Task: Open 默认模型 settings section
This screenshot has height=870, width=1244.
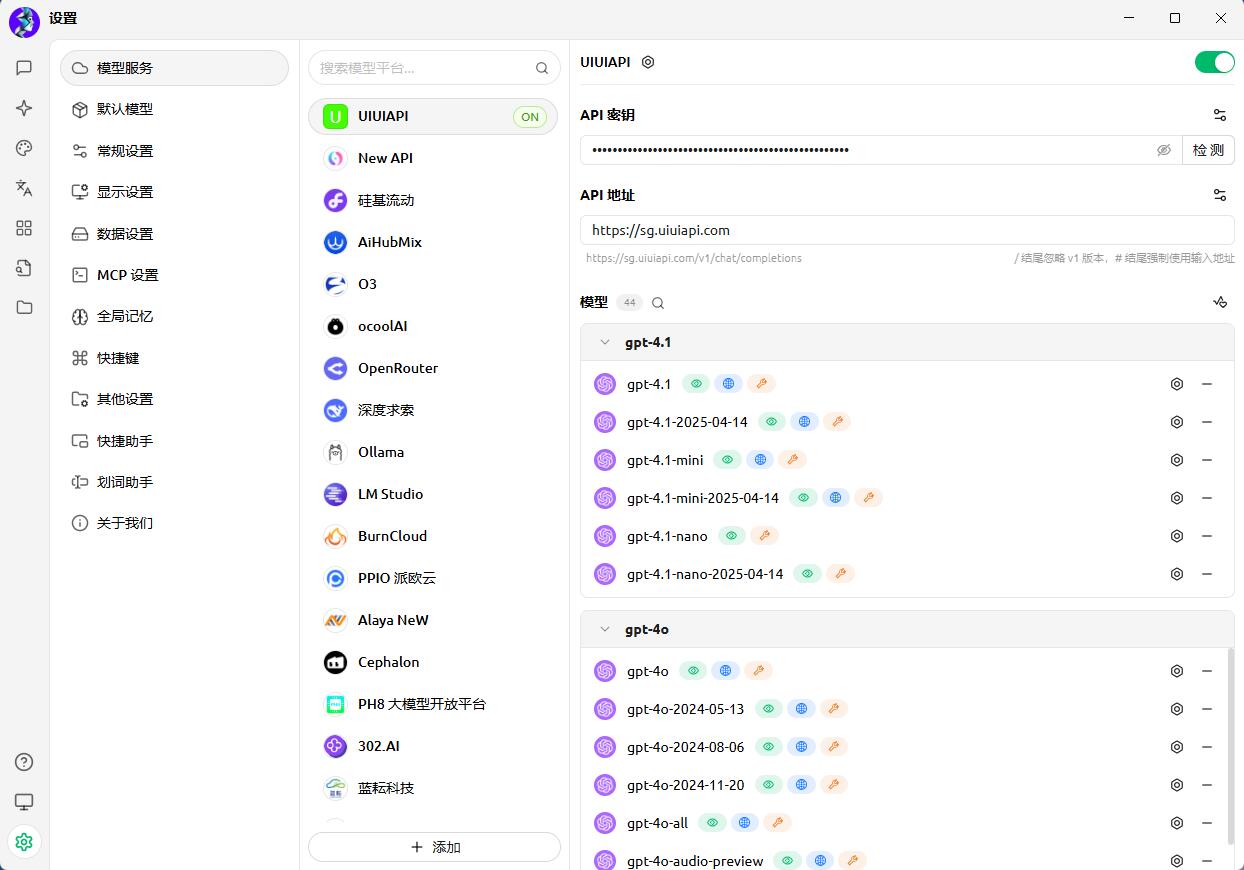Action: point(174,109)
